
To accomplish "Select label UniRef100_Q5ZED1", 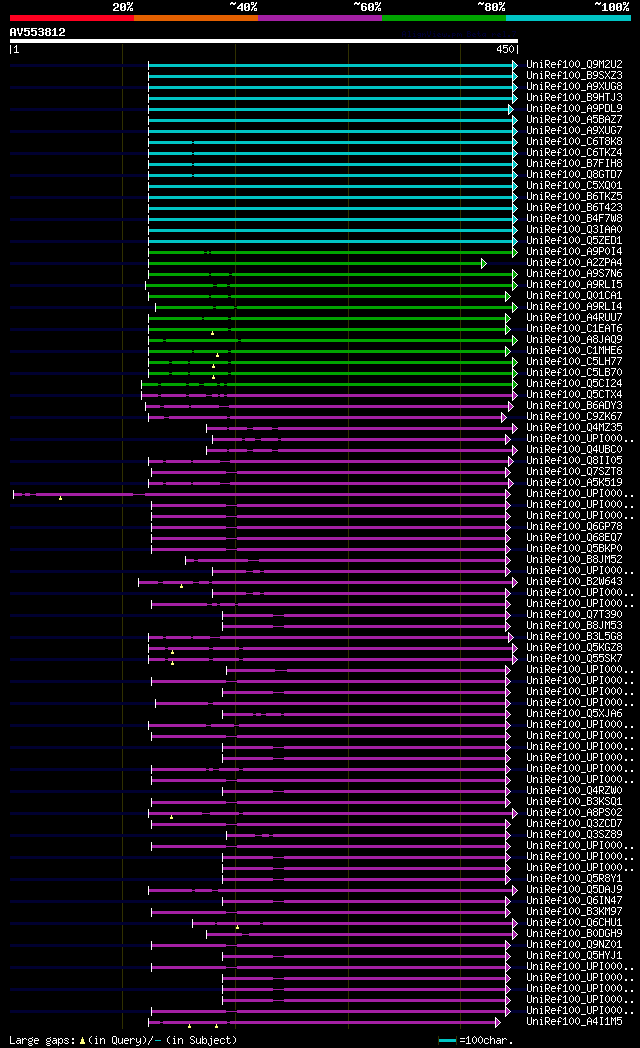I will (574, 241).
